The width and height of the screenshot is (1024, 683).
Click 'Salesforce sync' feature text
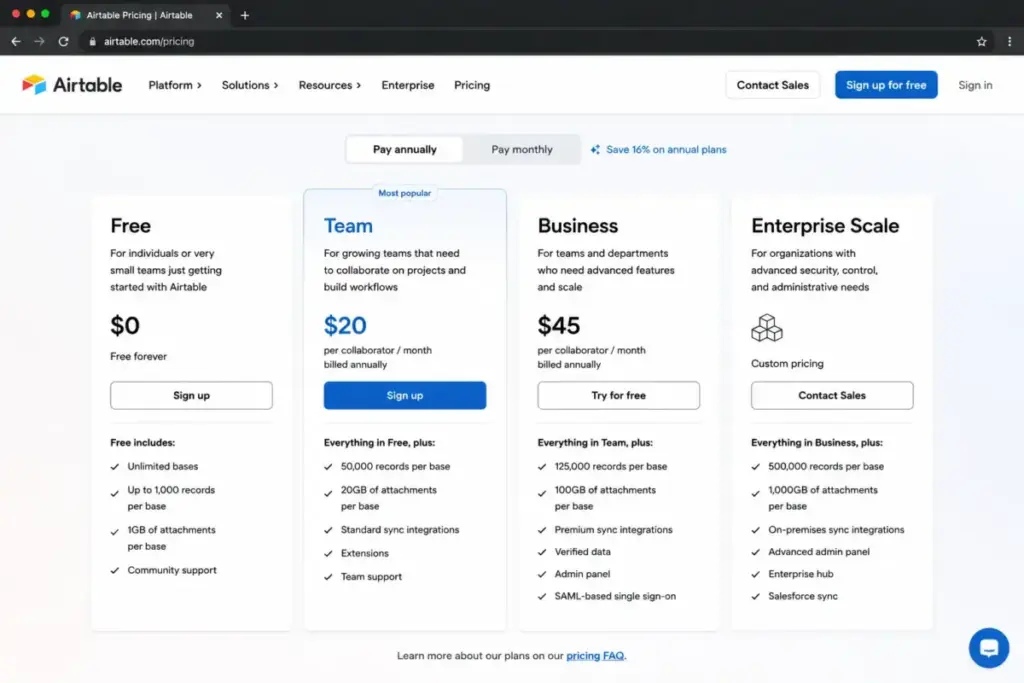pyautogui.click(x=803, y=596)
